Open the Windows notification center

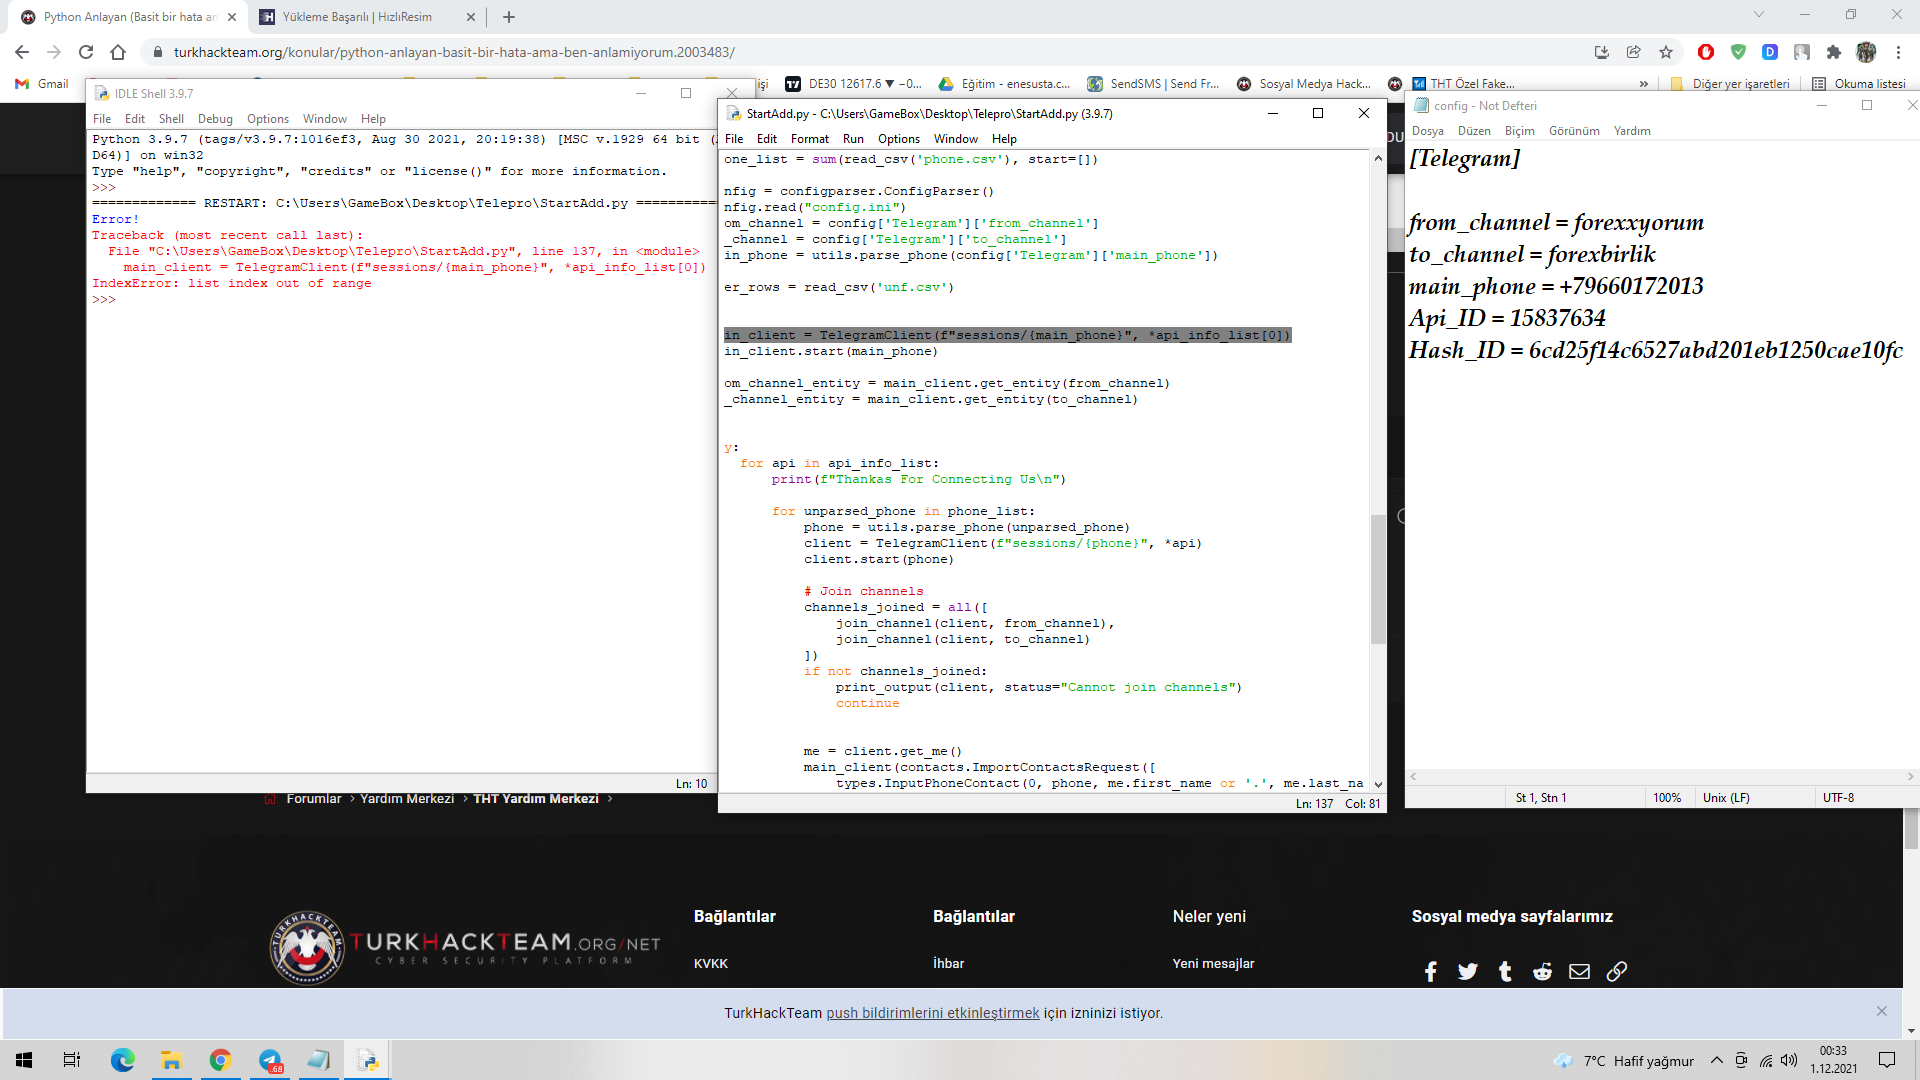(x=1887, y=1060)
